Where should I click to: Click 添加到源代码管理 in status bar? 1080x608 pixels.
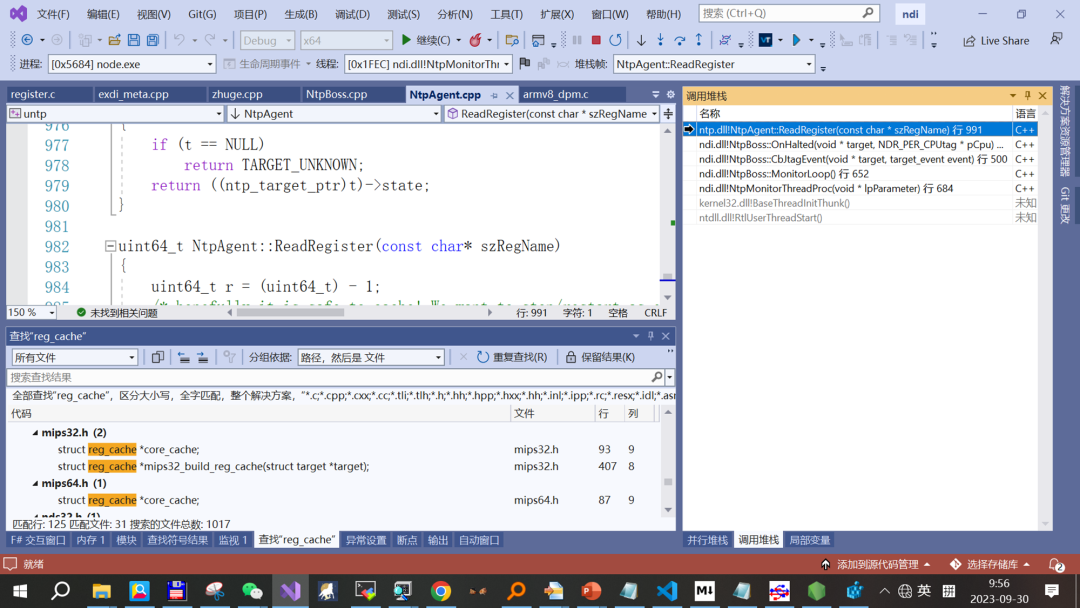(875, 565)
